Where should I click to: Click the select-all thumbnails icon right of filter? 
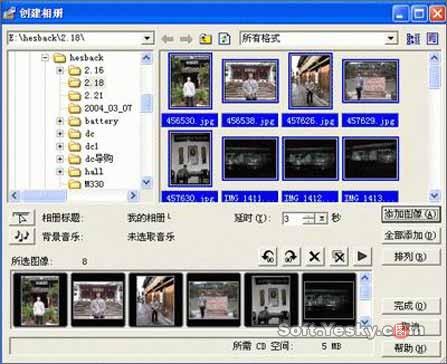[413, 39]
